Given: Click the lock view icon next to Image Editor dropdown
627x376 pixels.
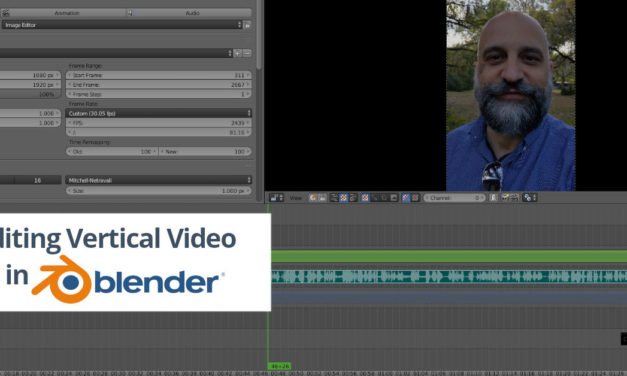Looking at the screenshot, I should coord(248,25).
